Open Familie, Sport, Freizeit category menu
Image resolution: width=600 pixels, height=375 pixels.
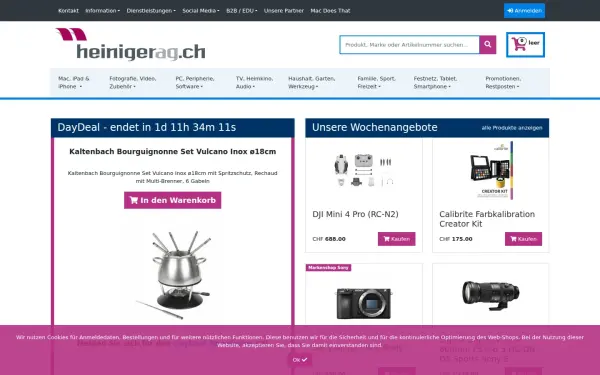pos(377,82)
